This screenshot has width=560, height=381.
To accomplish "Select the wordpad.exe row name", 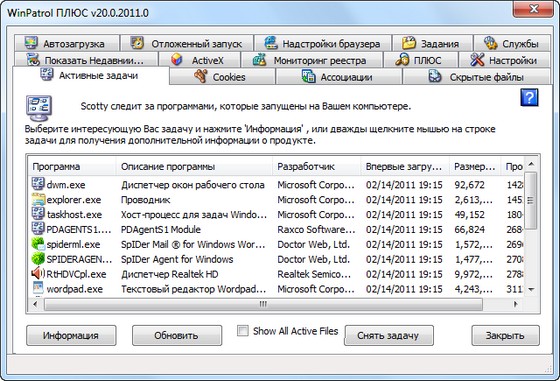I will click(x=75, y=289).
